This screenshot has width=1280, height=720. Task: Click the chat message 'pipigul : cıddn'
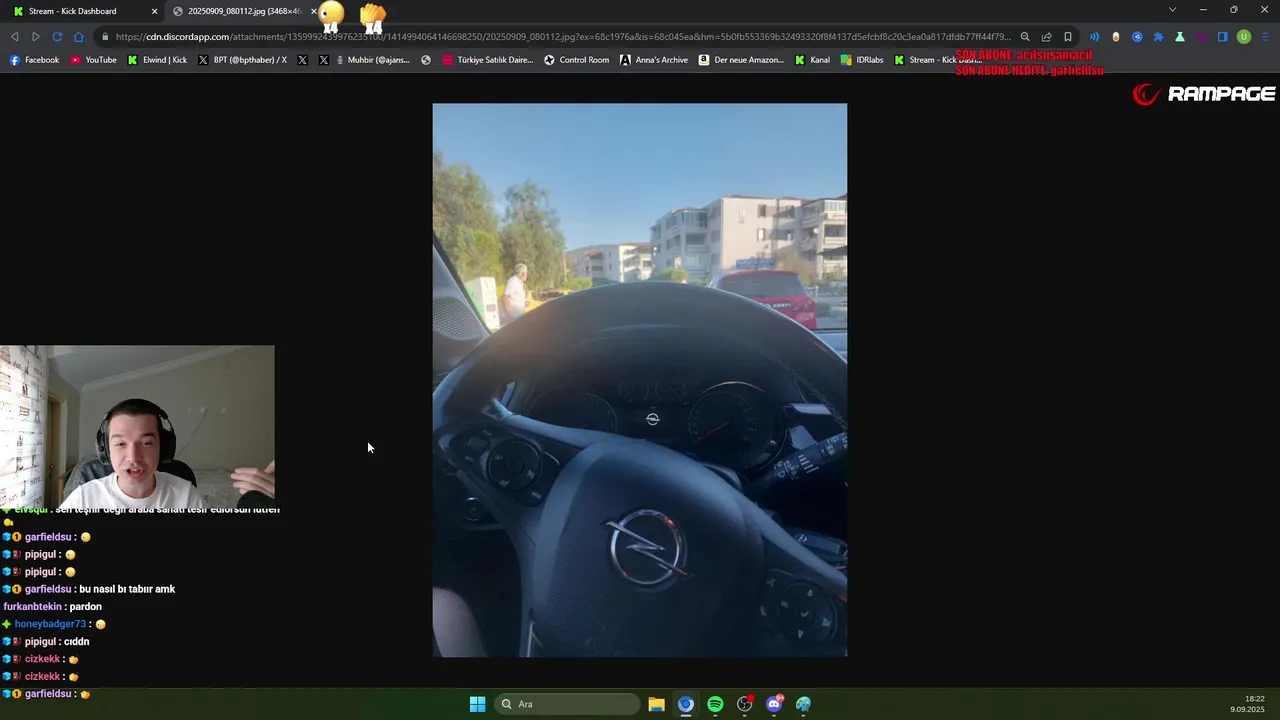coord(56,642)
